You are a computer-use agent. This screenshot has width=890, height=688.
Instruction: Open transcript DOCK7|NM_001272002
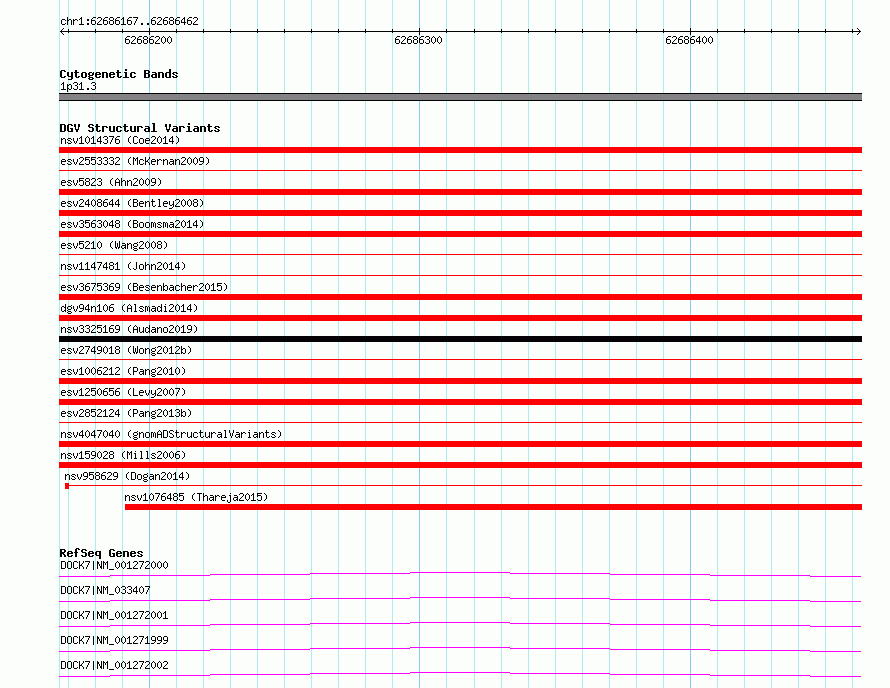click(x=114, y=665)
